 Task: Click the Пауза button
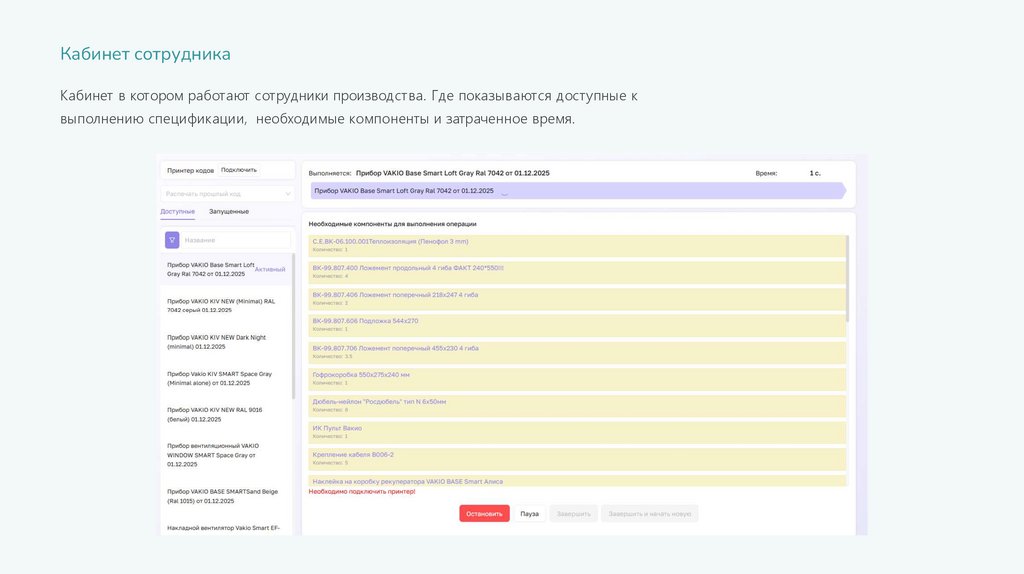coord(530,514)
